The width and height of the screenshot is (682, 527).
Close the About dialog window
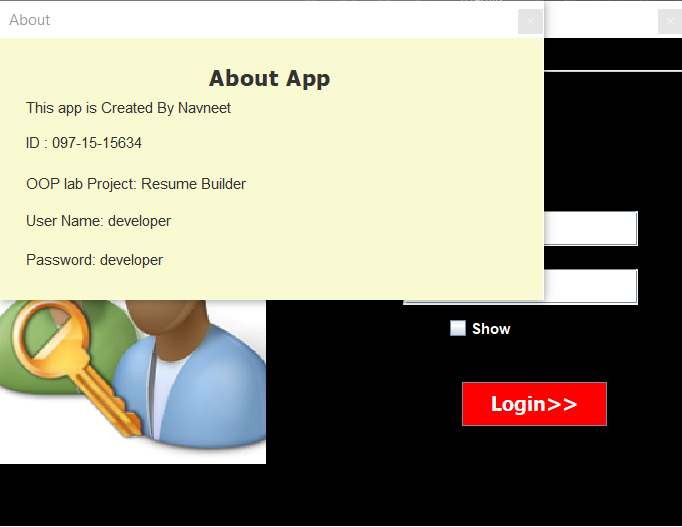pos(530,21)
